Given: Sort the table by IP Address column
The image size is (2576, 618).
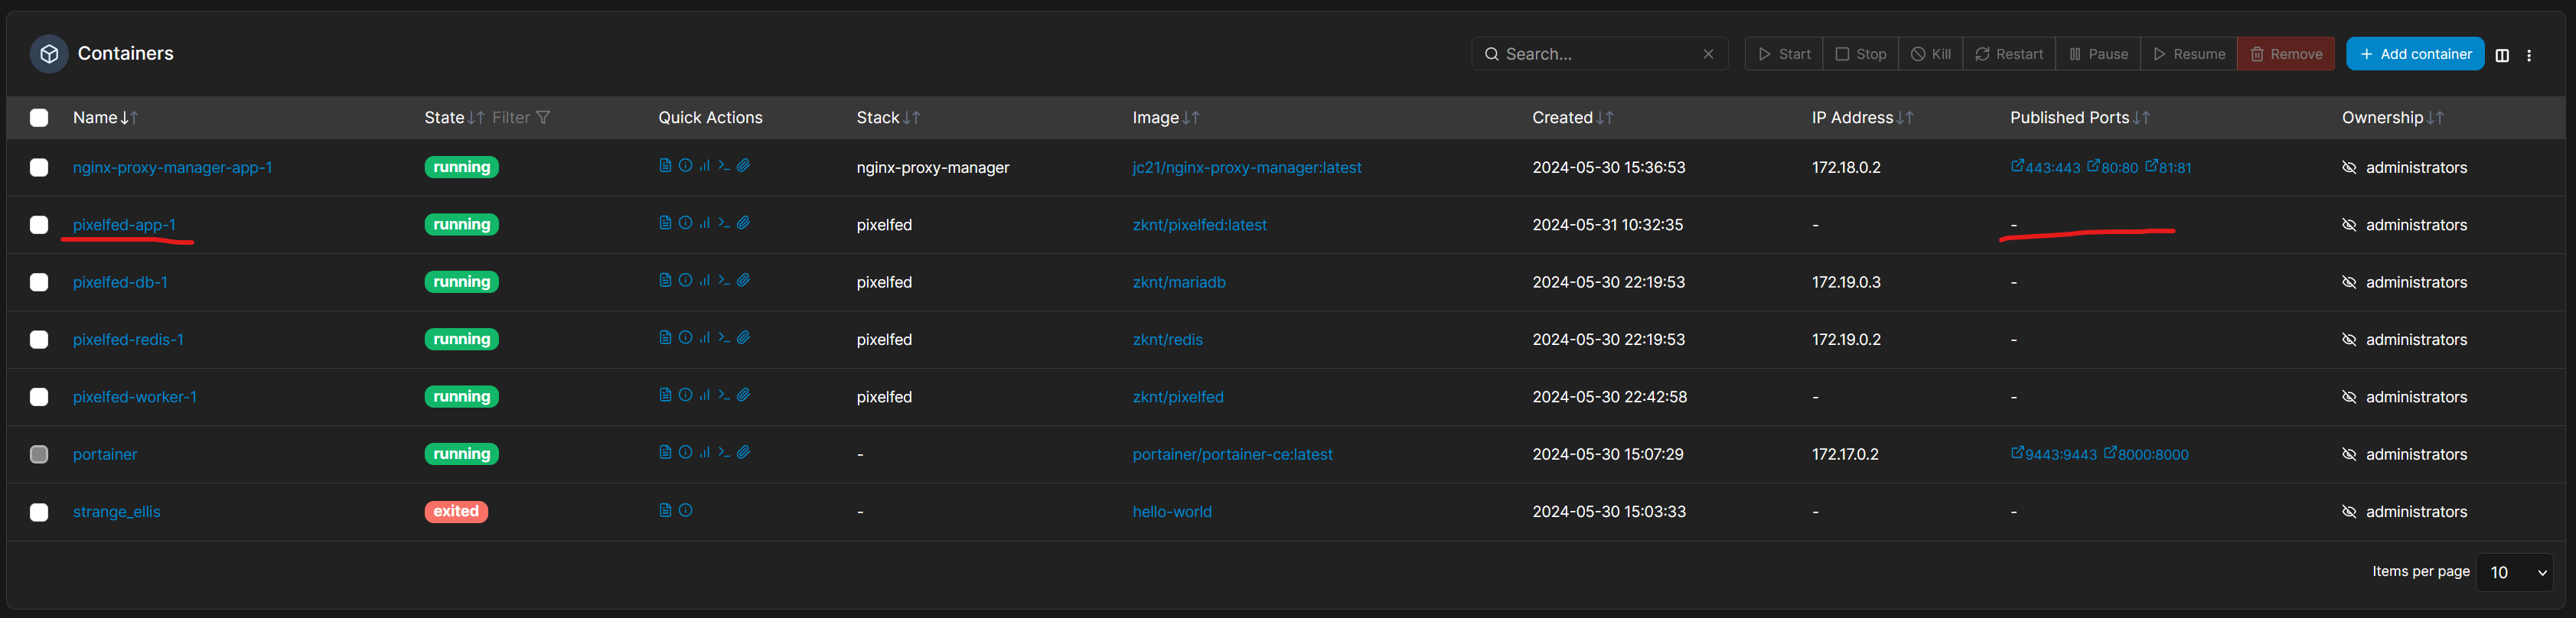Looking at the screenshot, I should (x=1862, y=118).
